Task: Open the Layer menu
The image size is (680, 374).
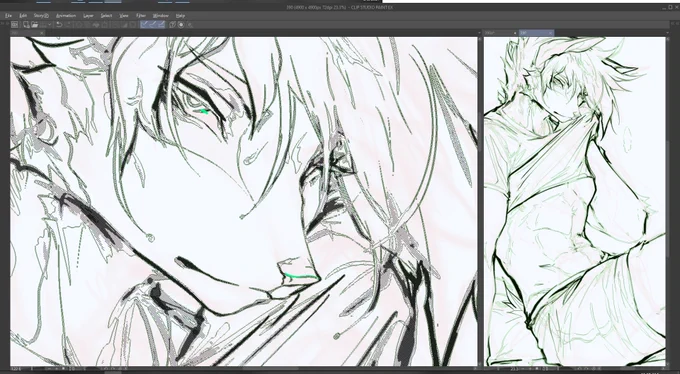Action: 88,16
